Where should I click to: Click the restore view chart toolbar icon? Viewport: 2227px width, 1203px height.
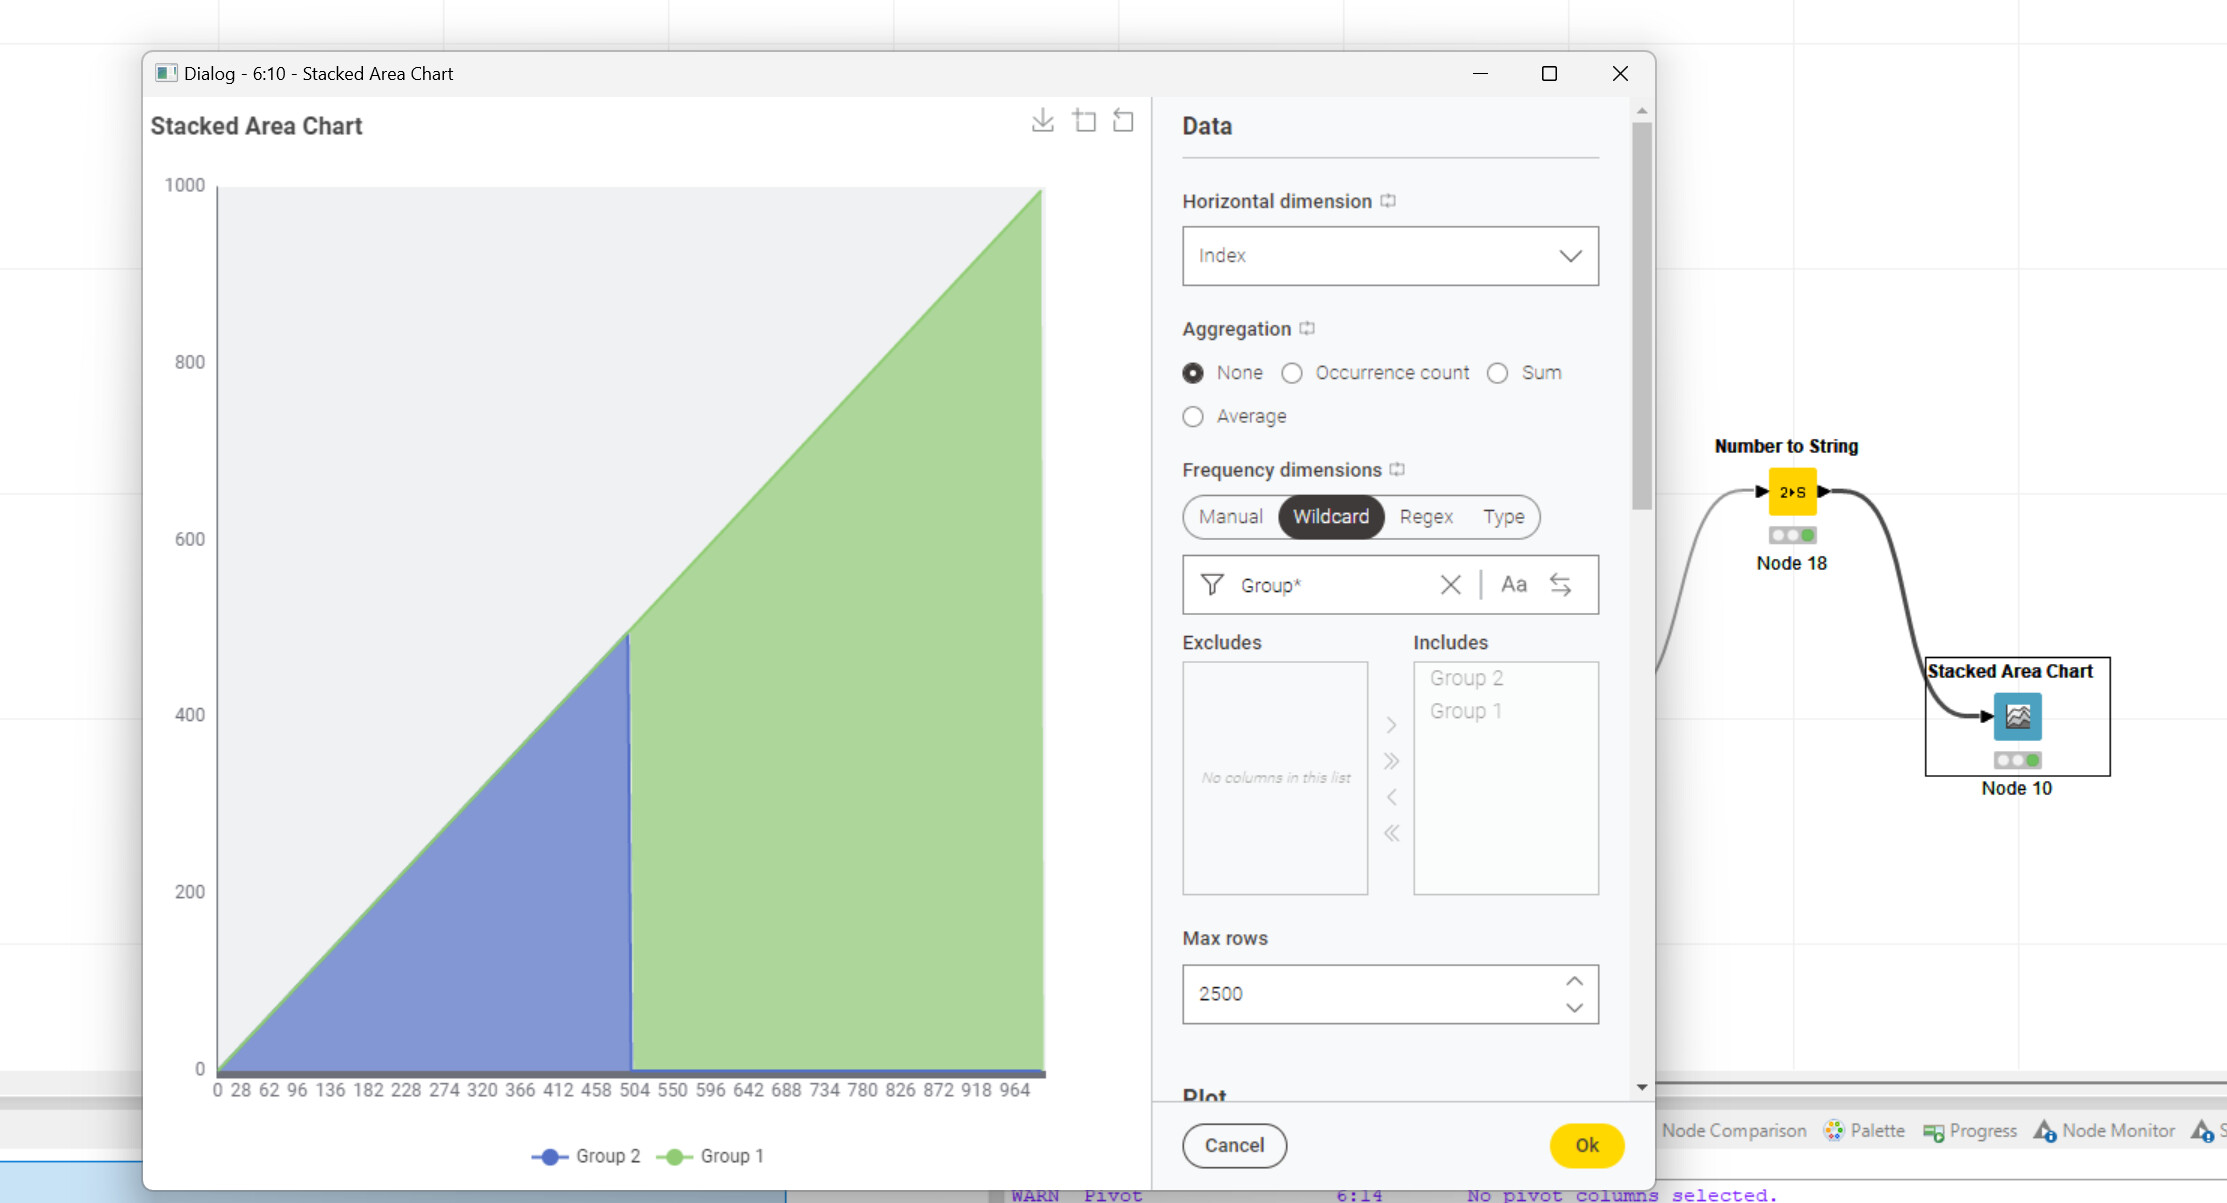(1124, 121)
